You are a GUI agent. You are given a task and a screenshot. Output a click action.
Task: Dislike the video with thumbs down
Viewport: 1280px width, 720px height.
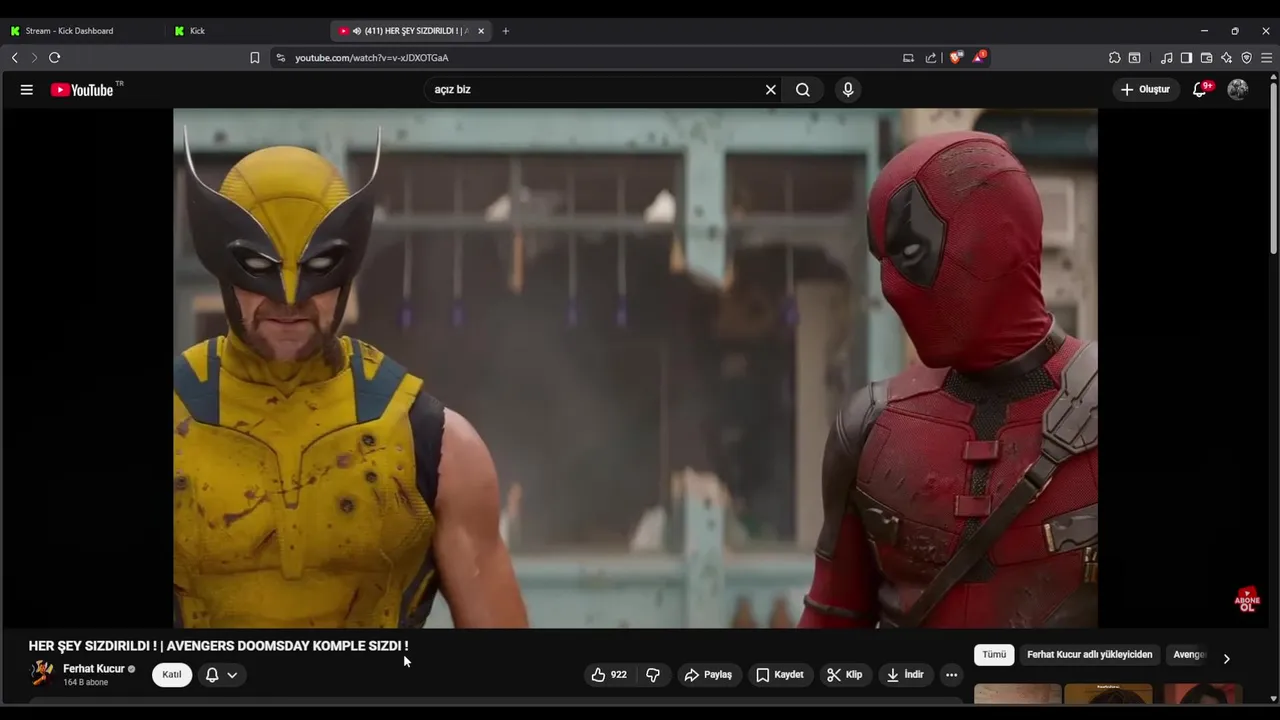tap(653, 675)
